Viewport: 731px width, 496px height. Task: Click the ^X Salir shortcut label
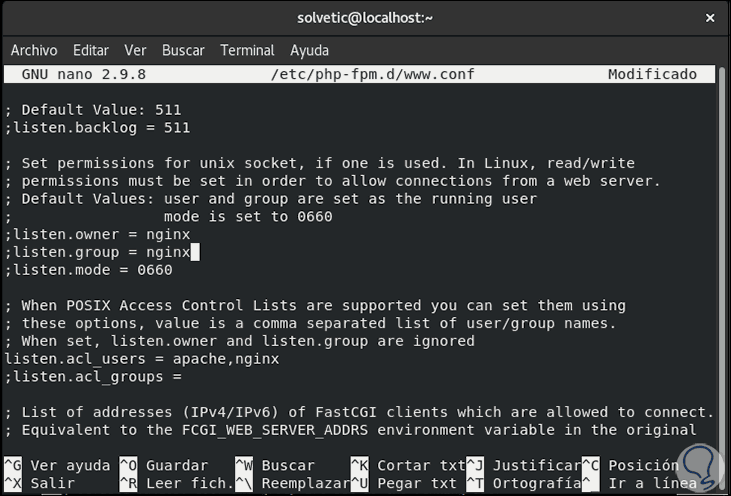40,483
